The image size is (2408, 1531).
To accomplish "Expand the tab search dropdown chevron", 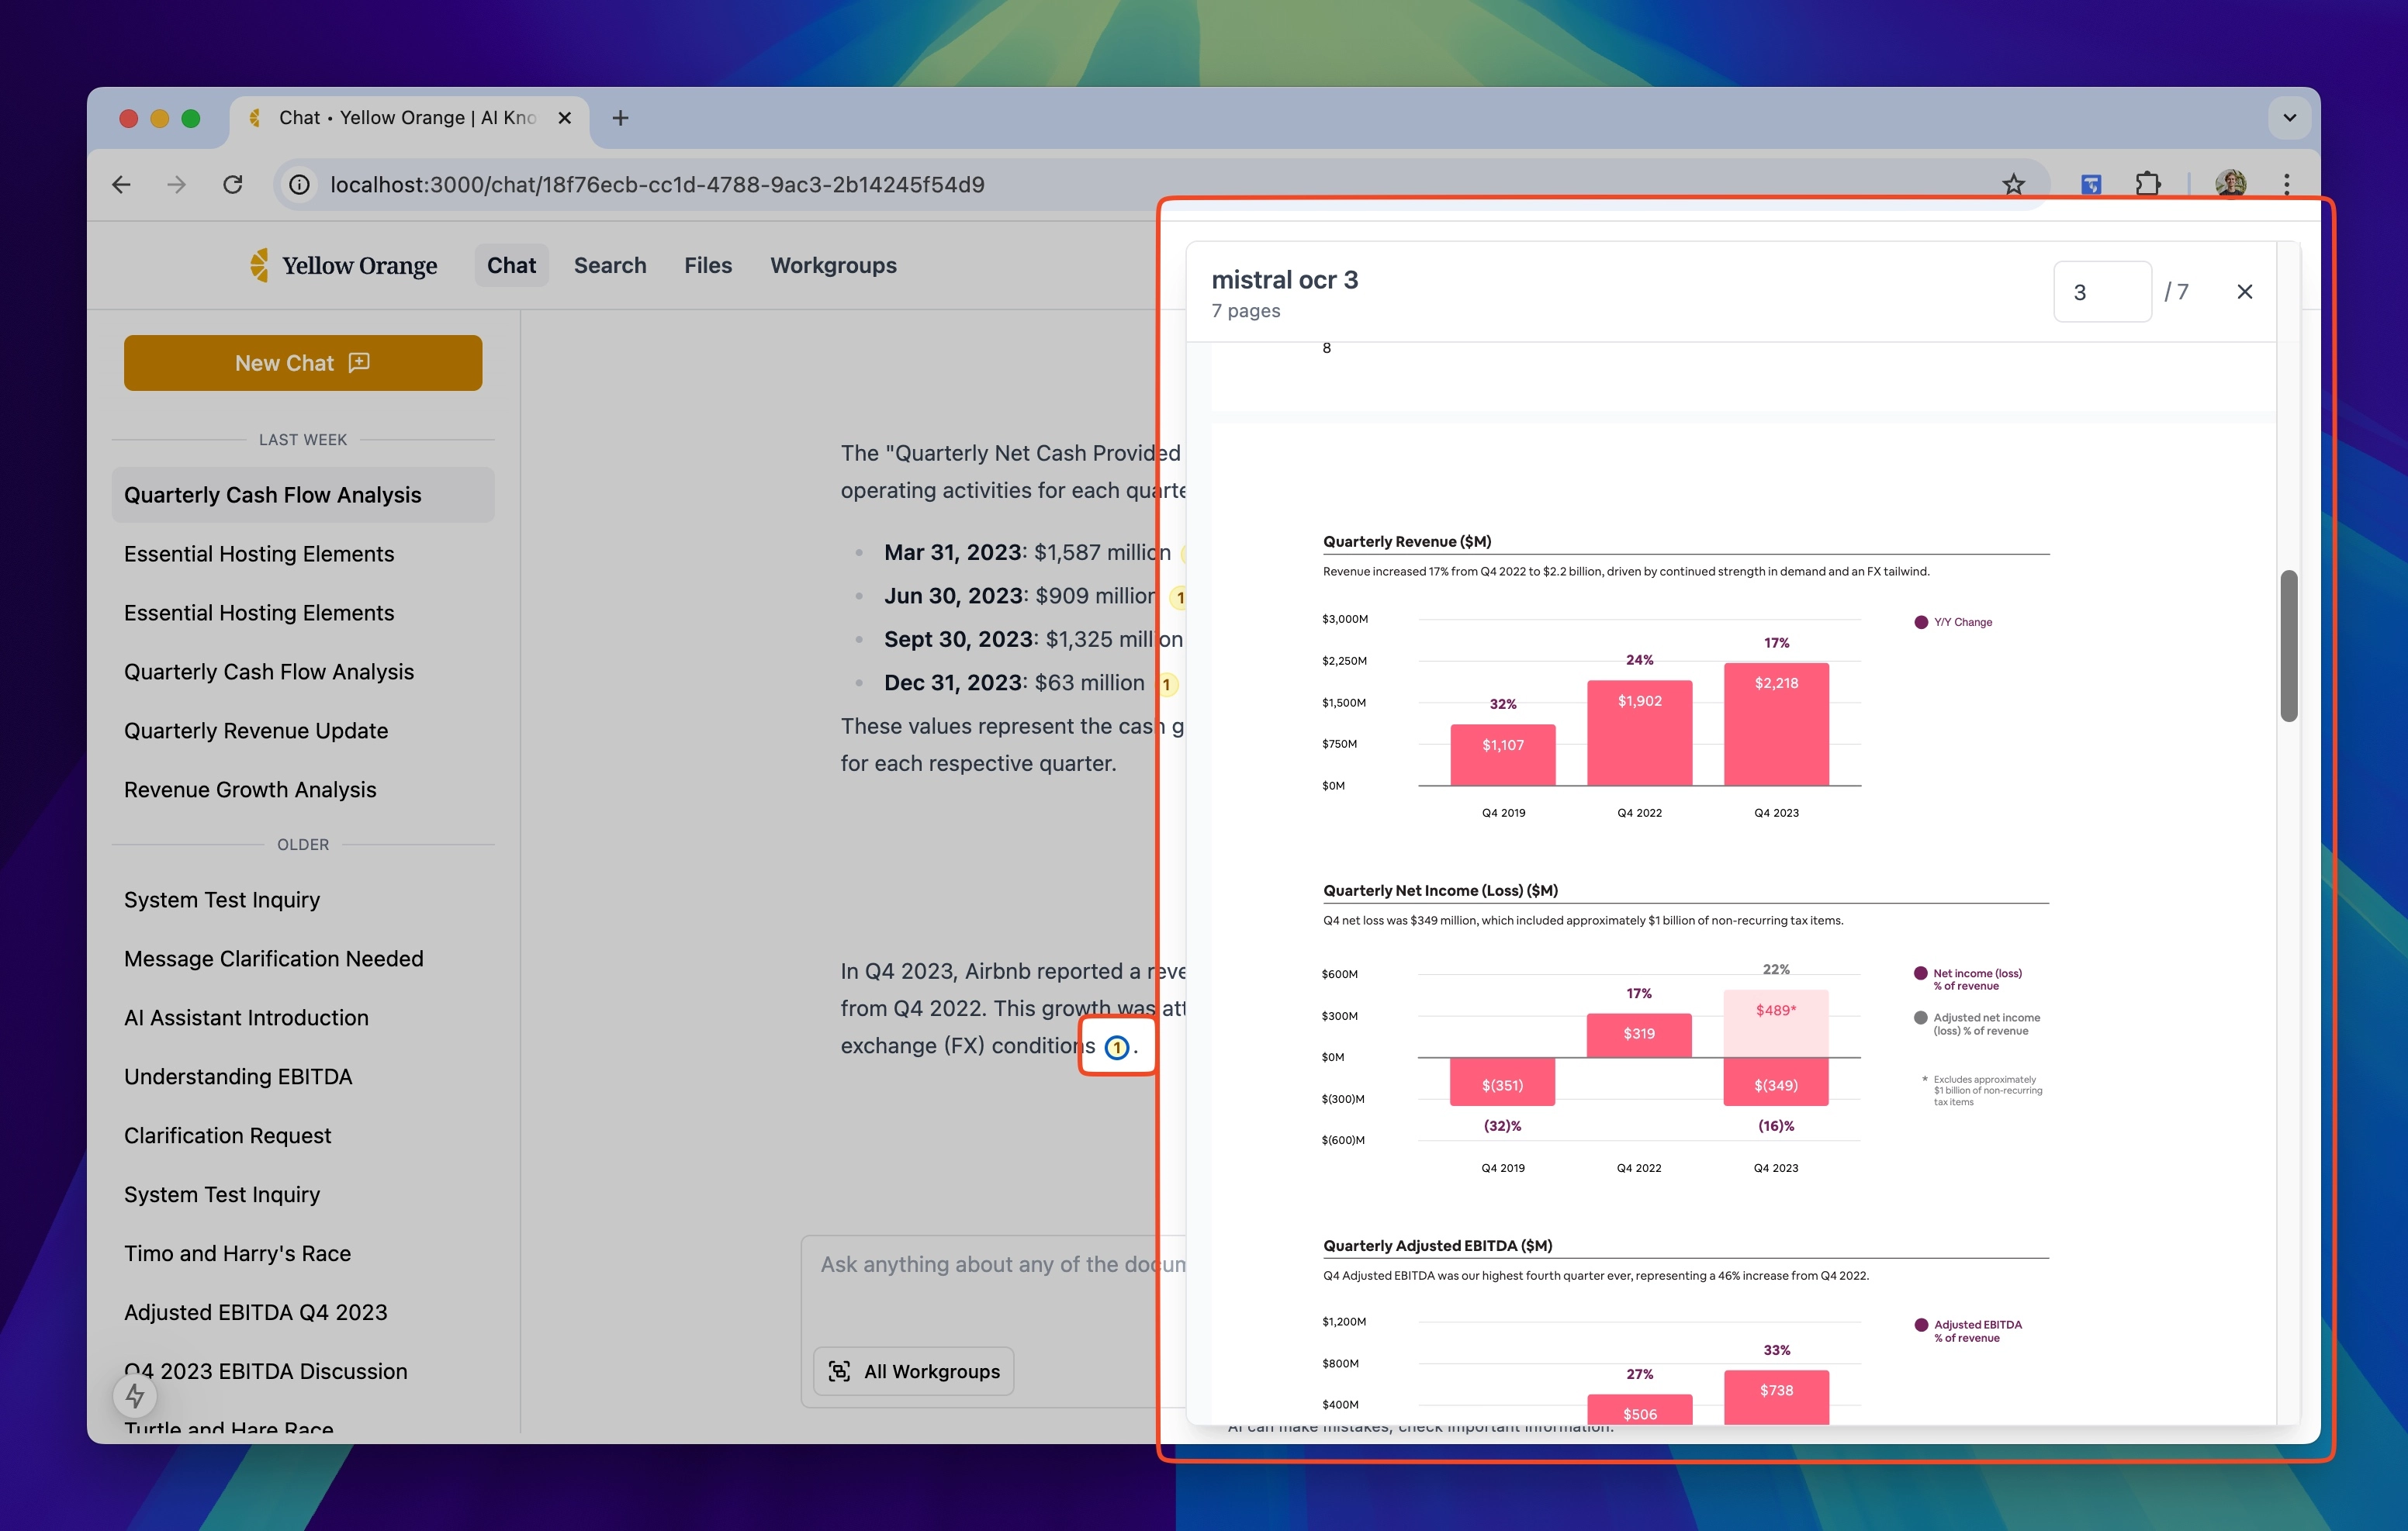I will tap(2289, 118).
